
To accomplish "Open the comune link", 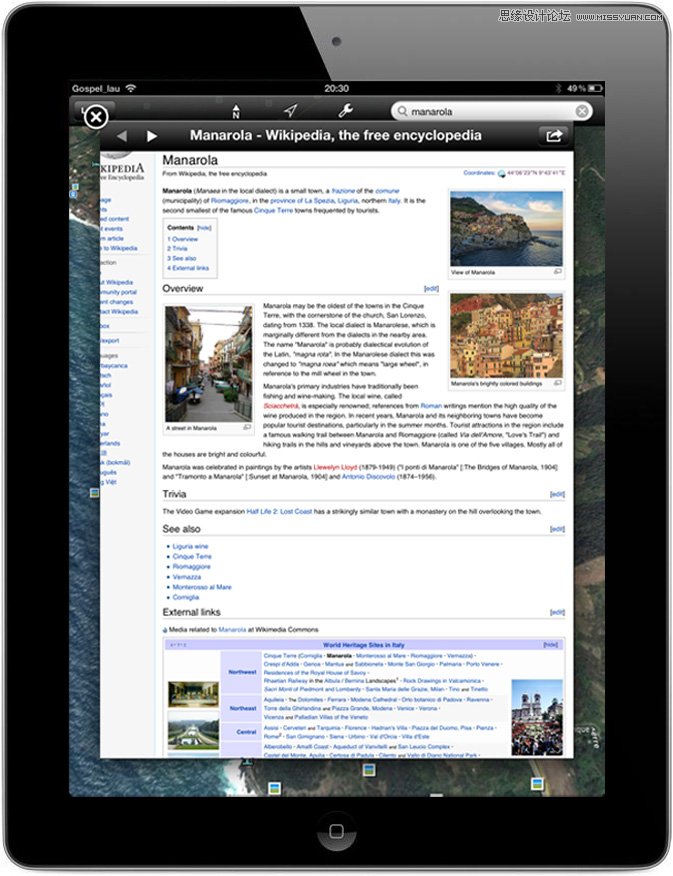I will tap(387, 191).
